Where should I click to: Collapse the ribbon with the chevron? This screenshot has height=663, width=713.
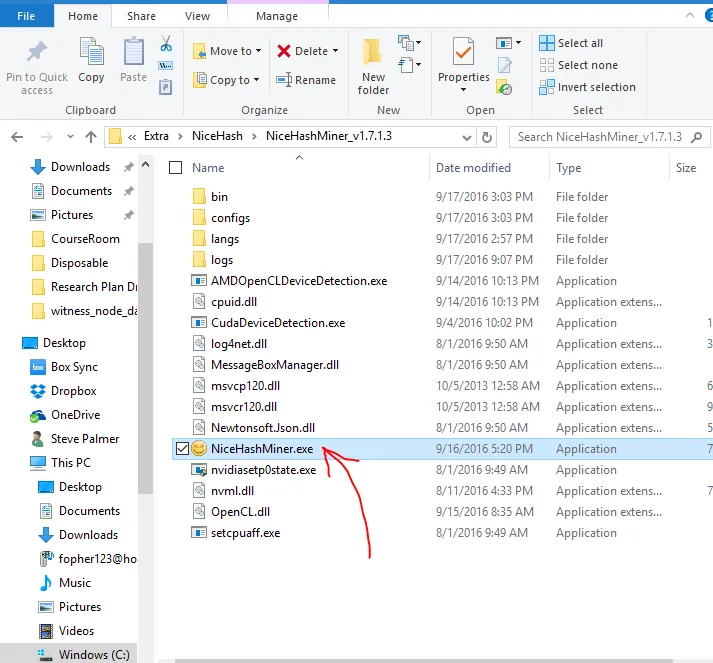pyautogui.click(x=690, y=15)
